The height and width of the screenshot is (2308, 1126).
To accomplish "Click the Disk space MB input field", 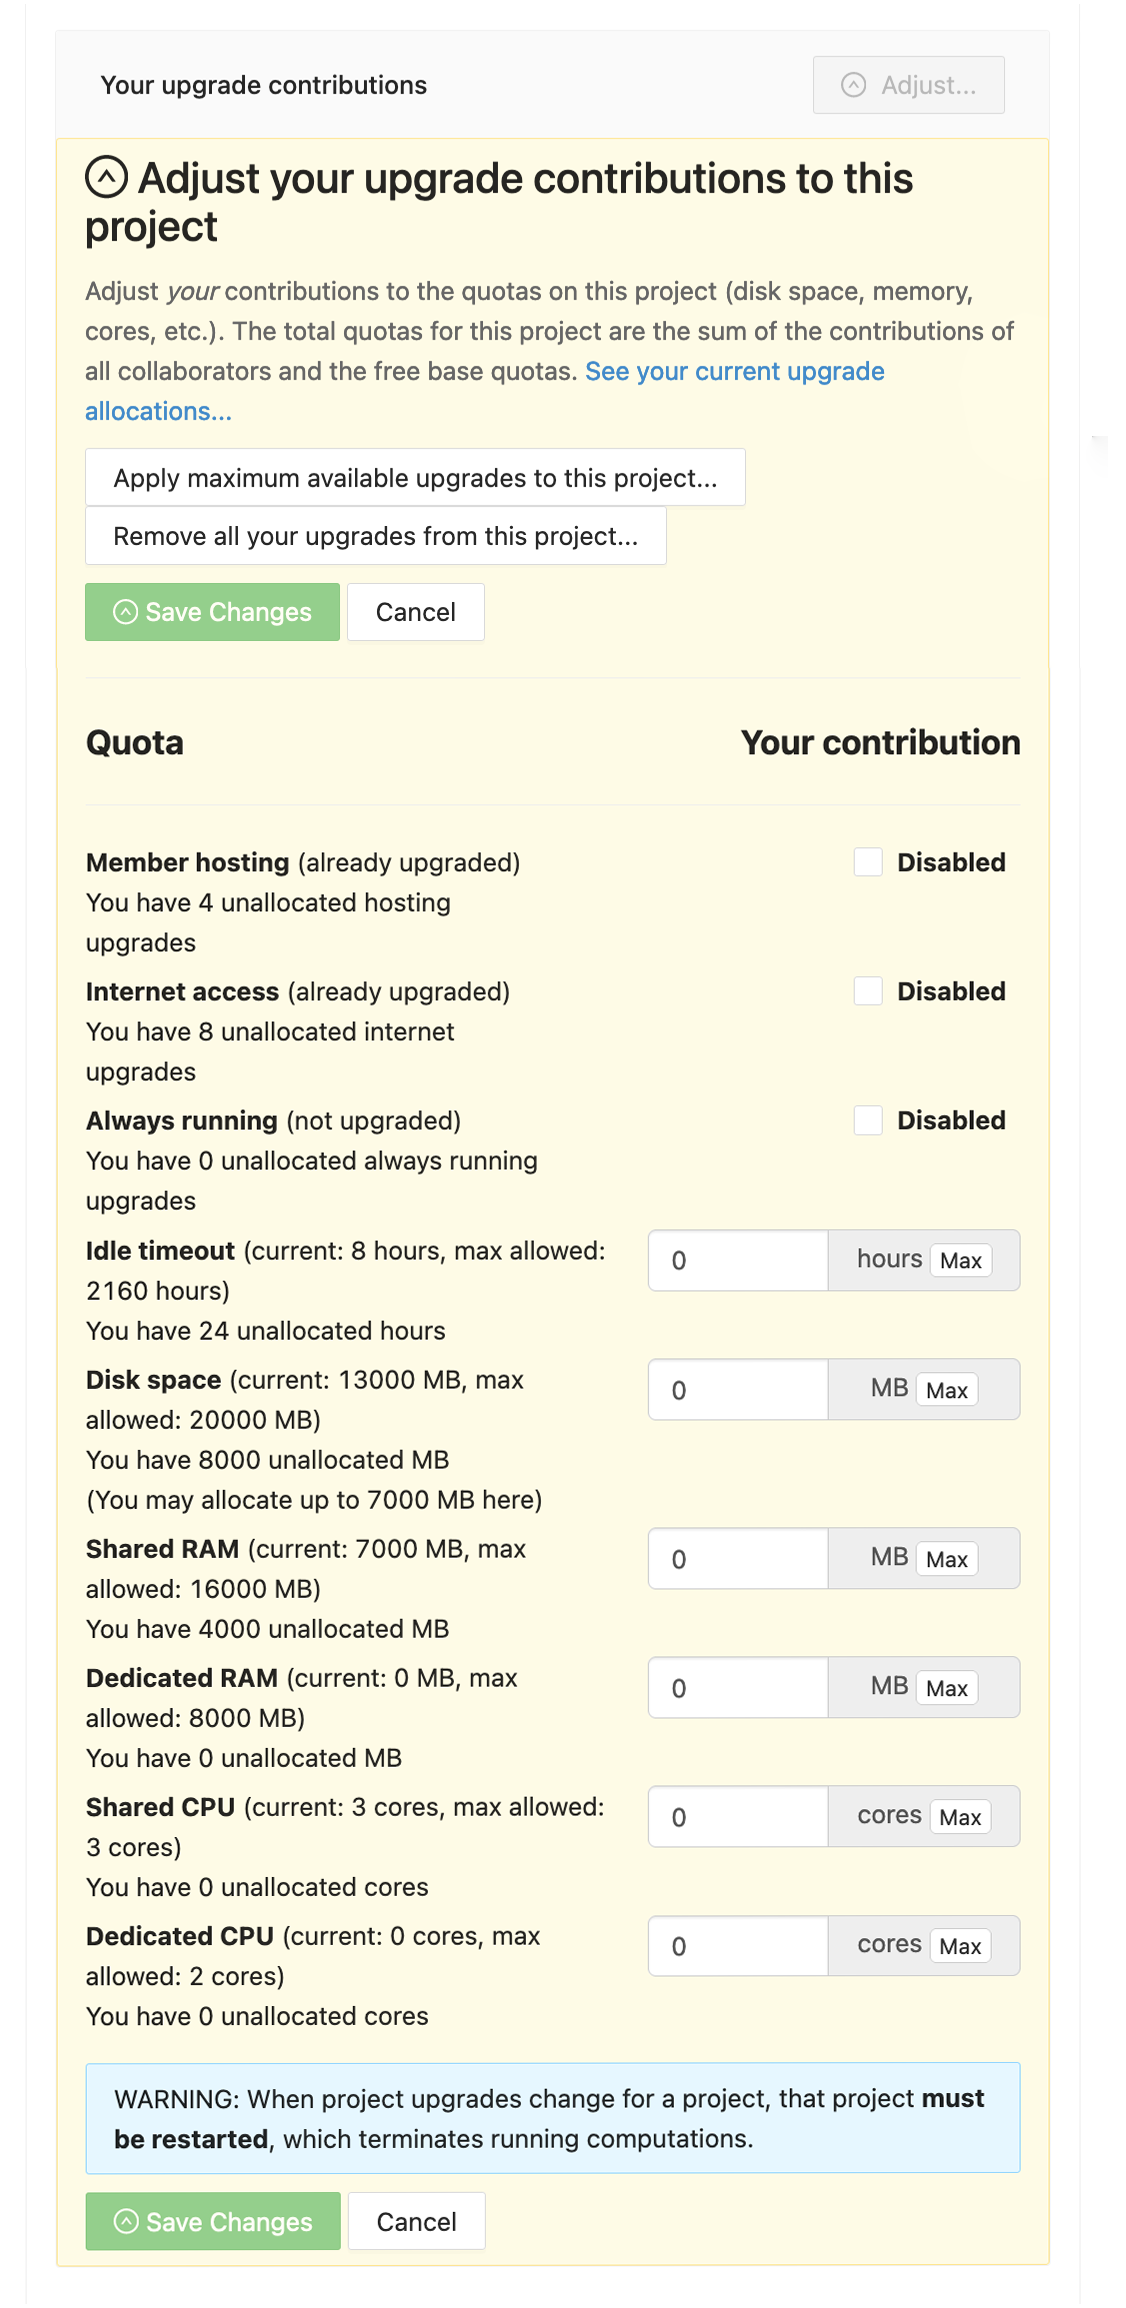I will [738, 1390].
